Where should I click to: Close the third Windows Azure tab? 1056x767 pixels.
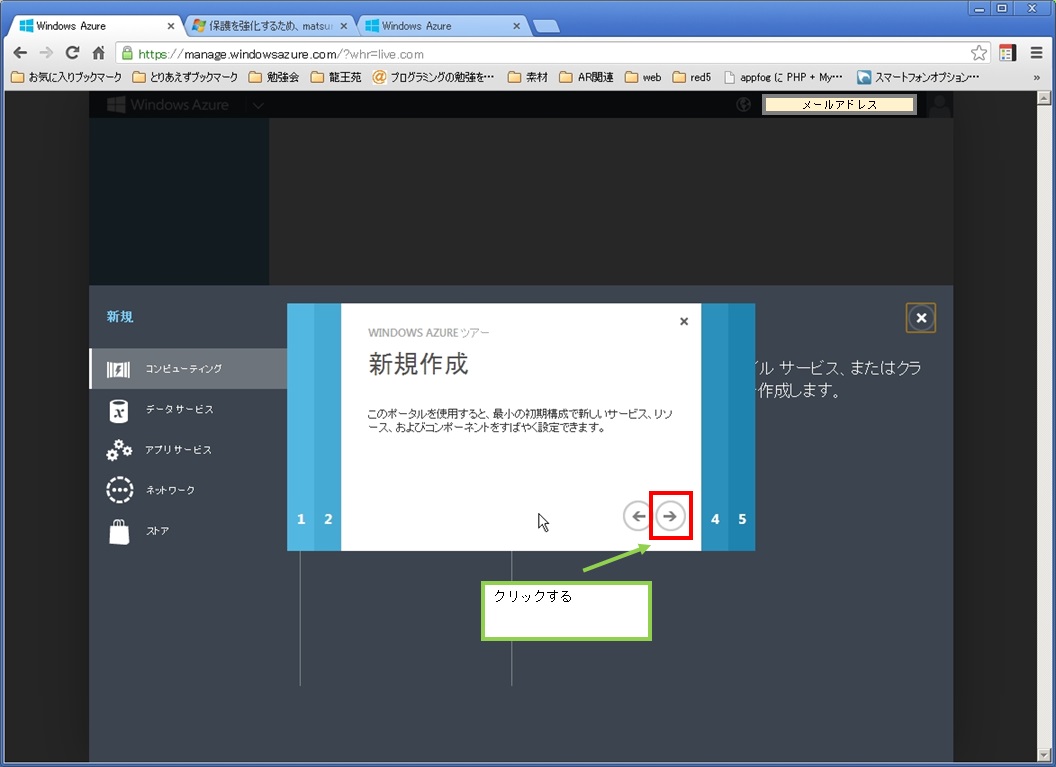coord(517,26)
